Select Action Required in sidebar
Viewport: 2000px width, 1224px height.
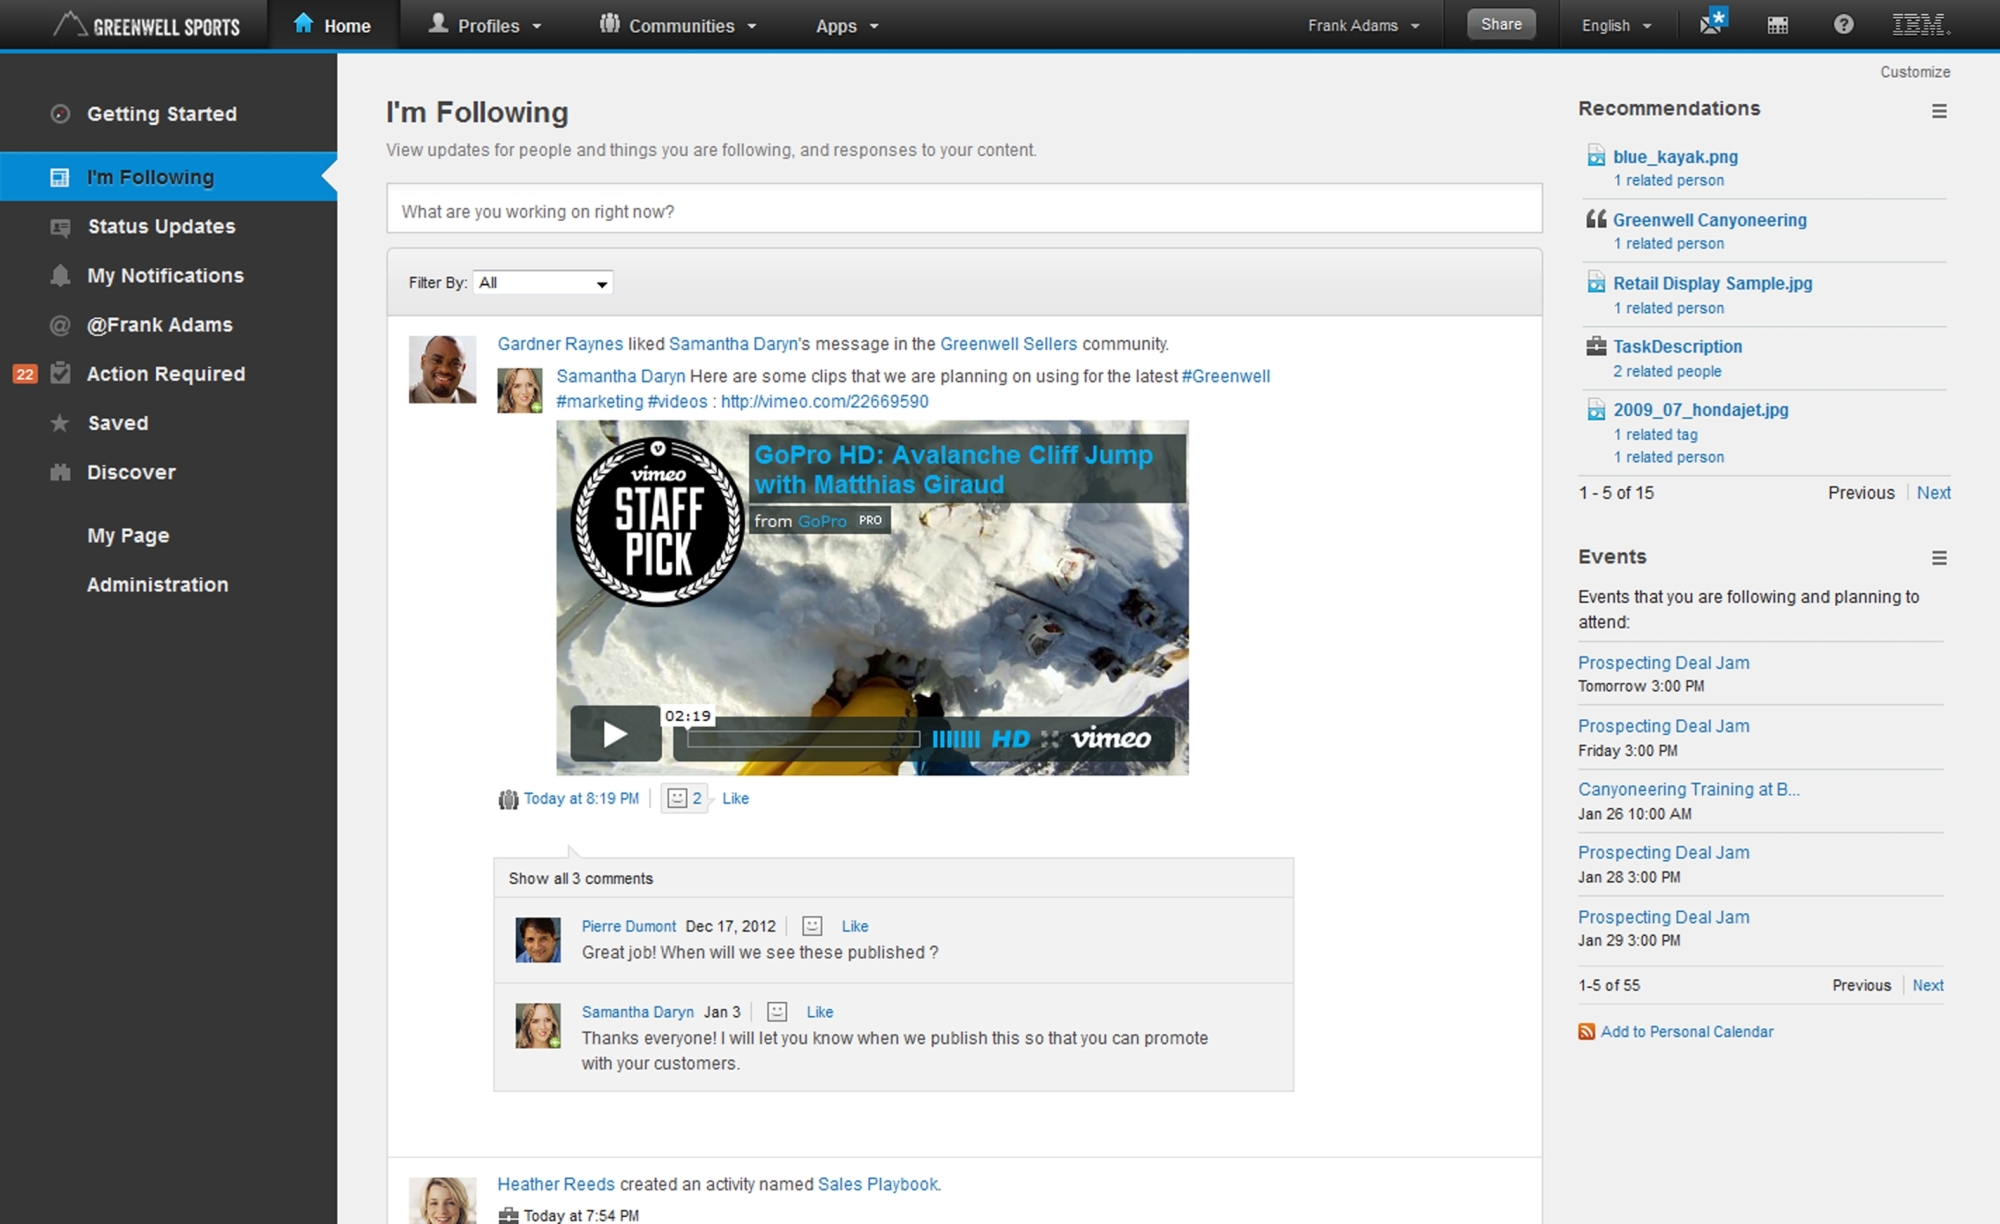pos(165,374)
